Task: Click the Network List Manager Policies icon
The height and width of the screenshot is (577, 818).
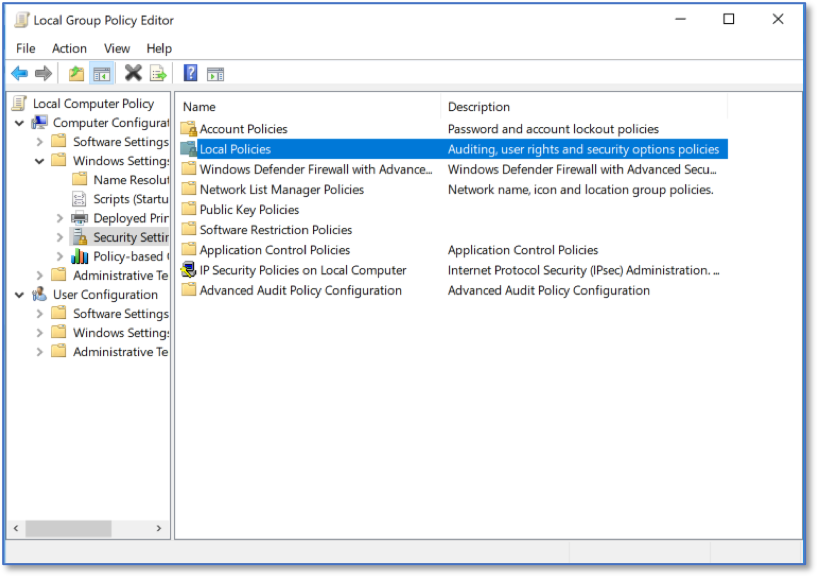Action: coord(188,189)
